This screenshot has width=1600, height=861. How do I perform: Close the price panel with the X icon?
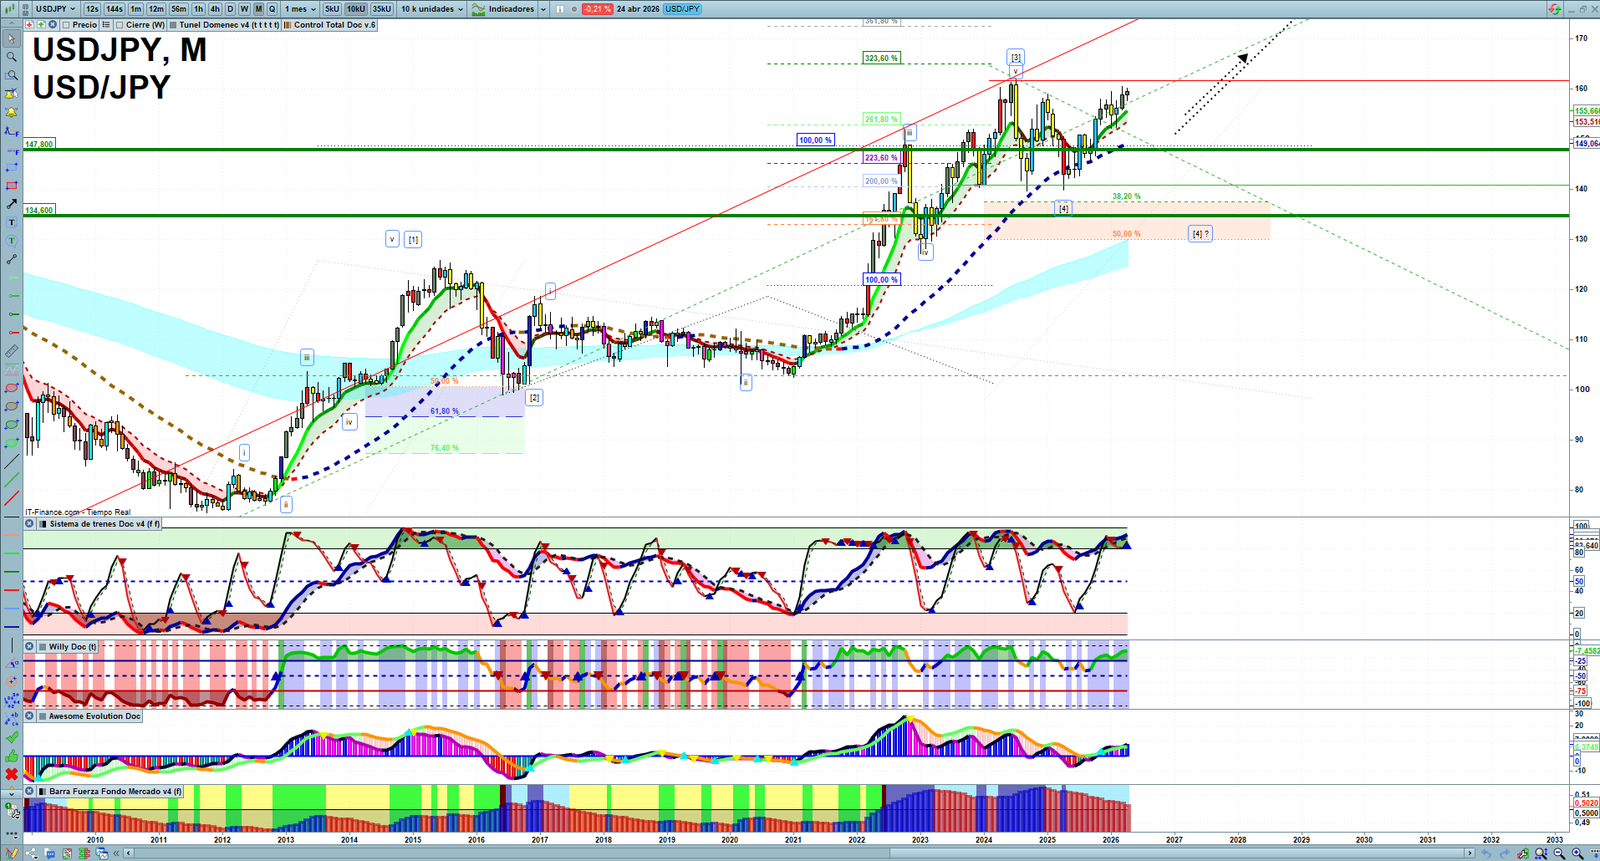[x=52, y=25]
